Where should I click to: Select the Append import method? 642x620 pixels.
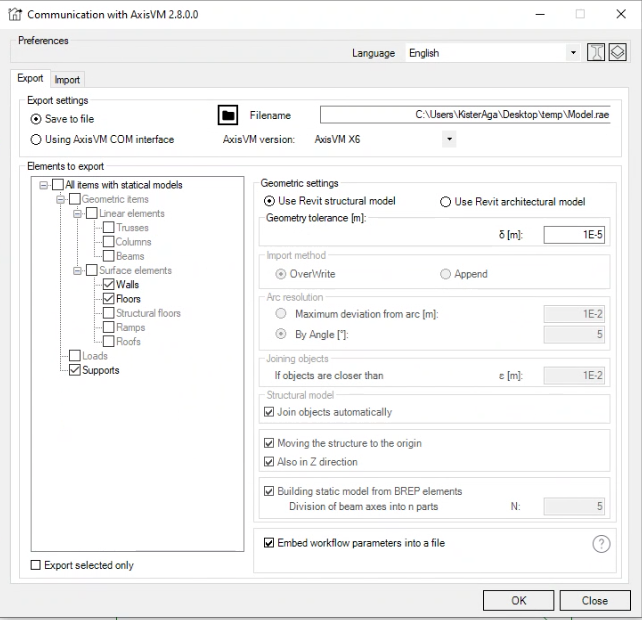445,274
